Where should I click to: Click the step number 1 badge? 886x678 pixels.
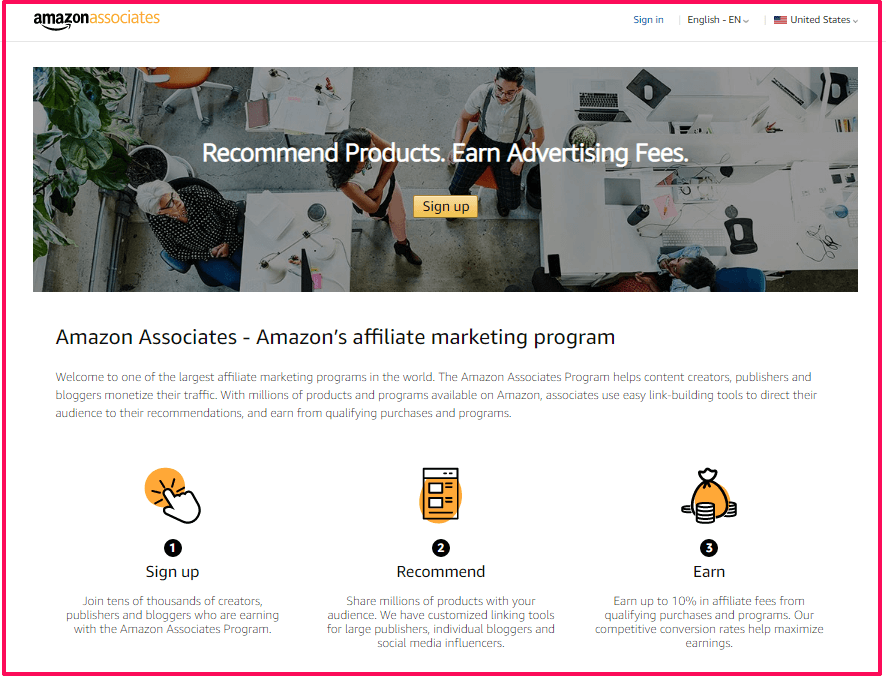click(x=173, y=547)
